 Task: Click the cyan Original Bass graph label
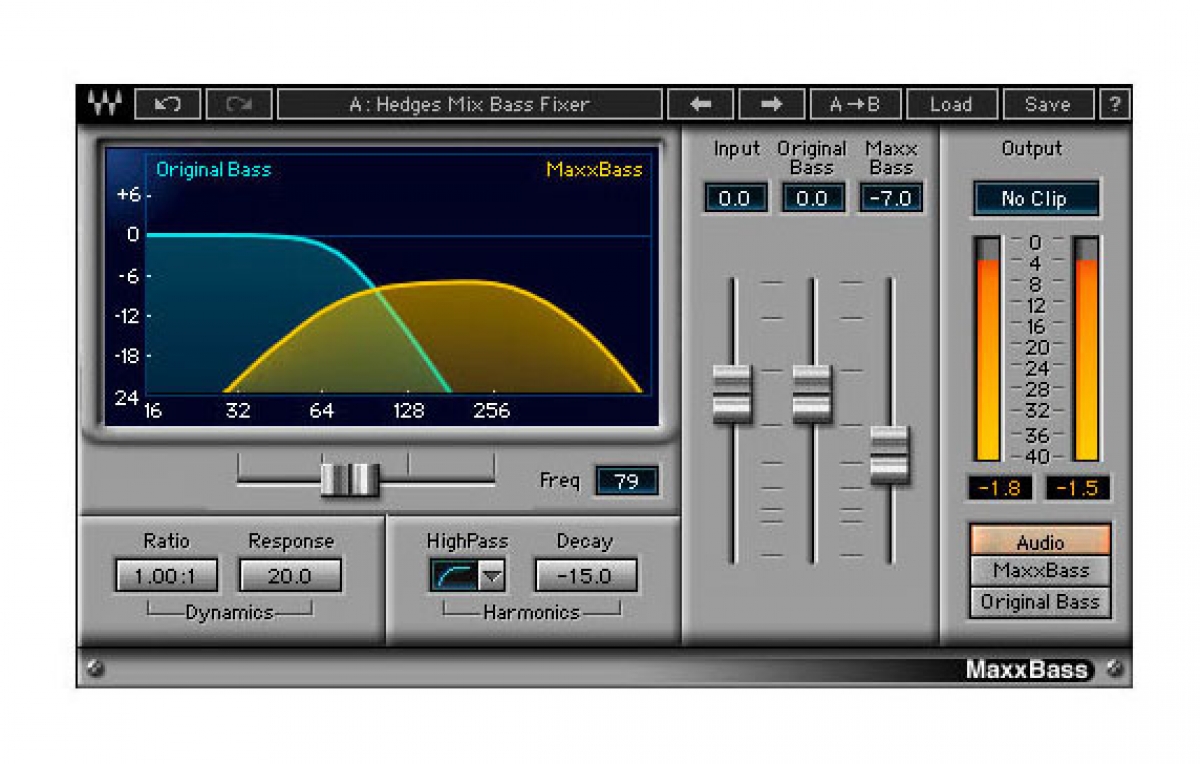(x=213, y=169)
